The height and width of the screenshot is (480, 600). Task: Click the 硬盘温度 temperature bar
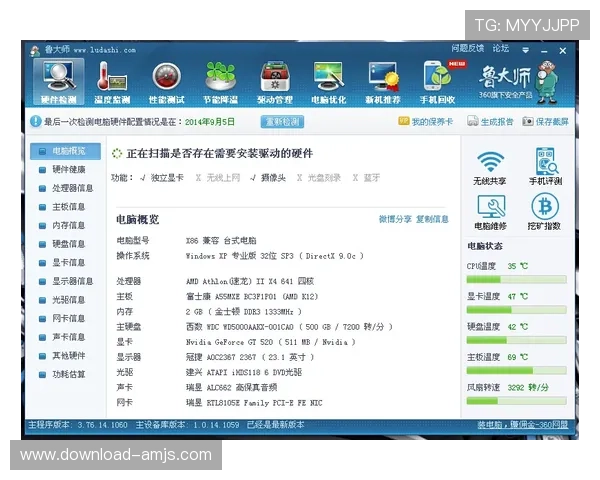516,340
